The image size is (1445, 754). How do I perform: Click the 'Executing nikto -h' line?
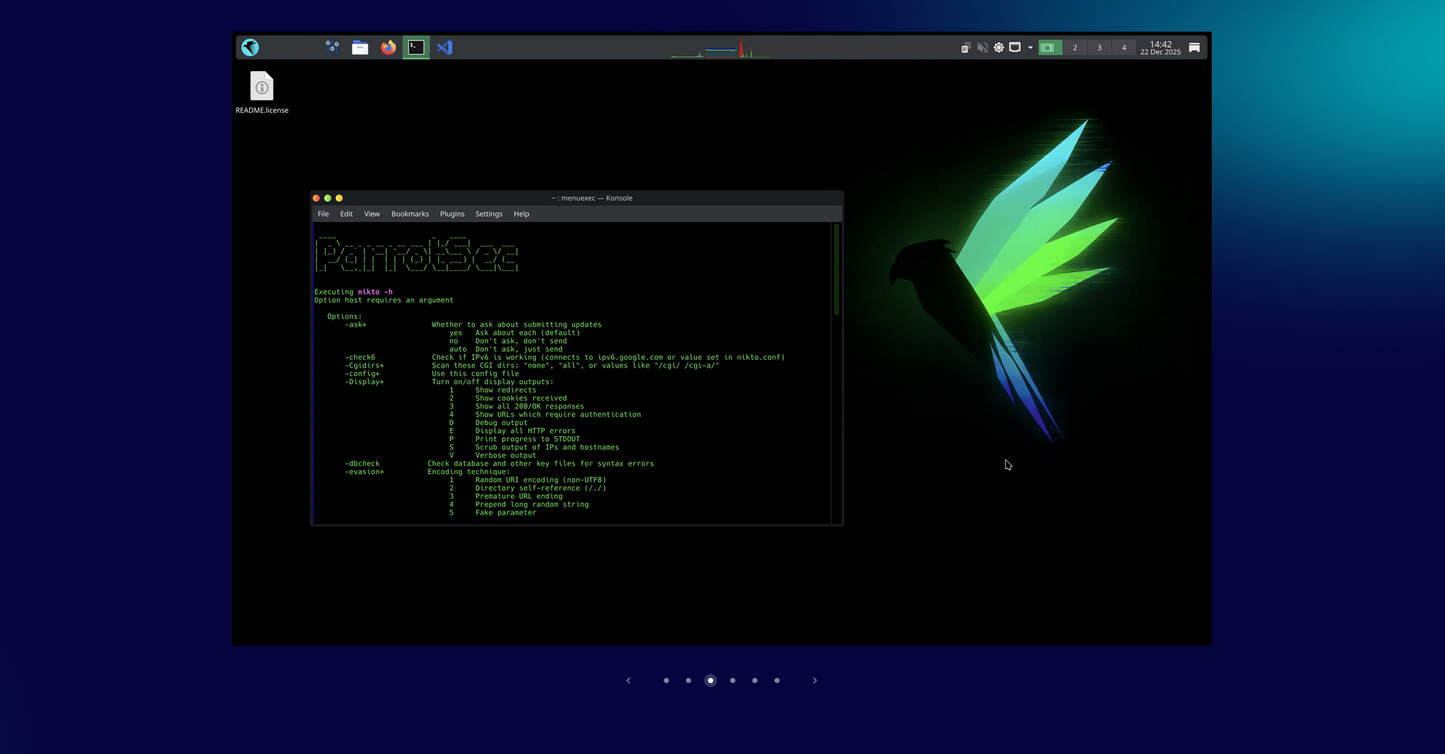point(354,292)
